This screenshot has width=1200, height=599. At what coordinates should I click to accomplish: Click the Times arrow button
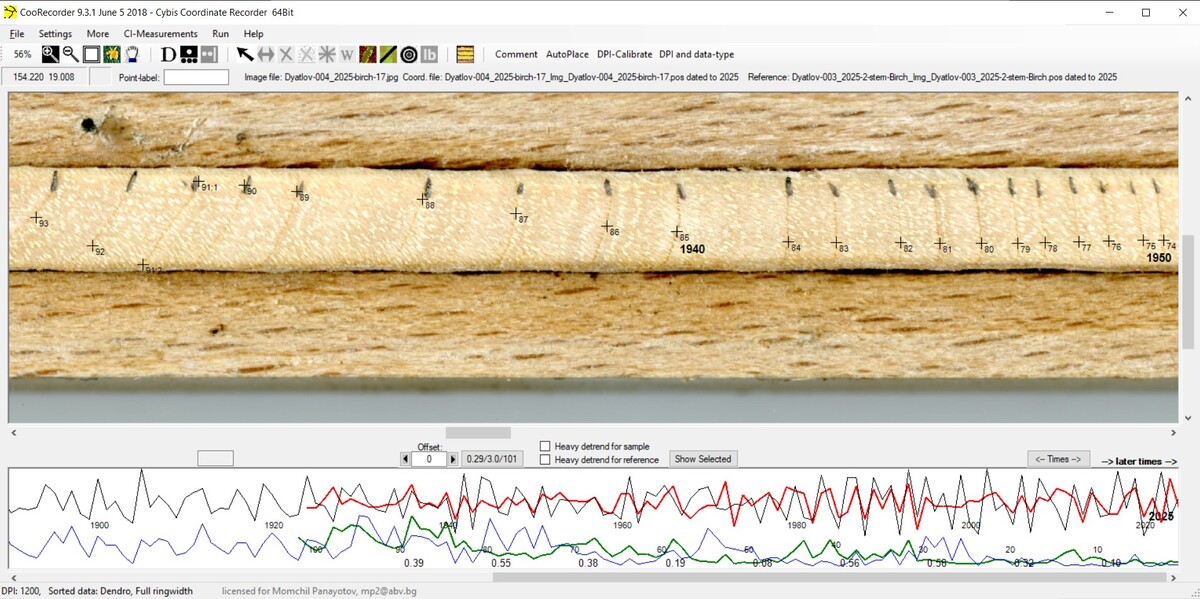click(1058, 459)
